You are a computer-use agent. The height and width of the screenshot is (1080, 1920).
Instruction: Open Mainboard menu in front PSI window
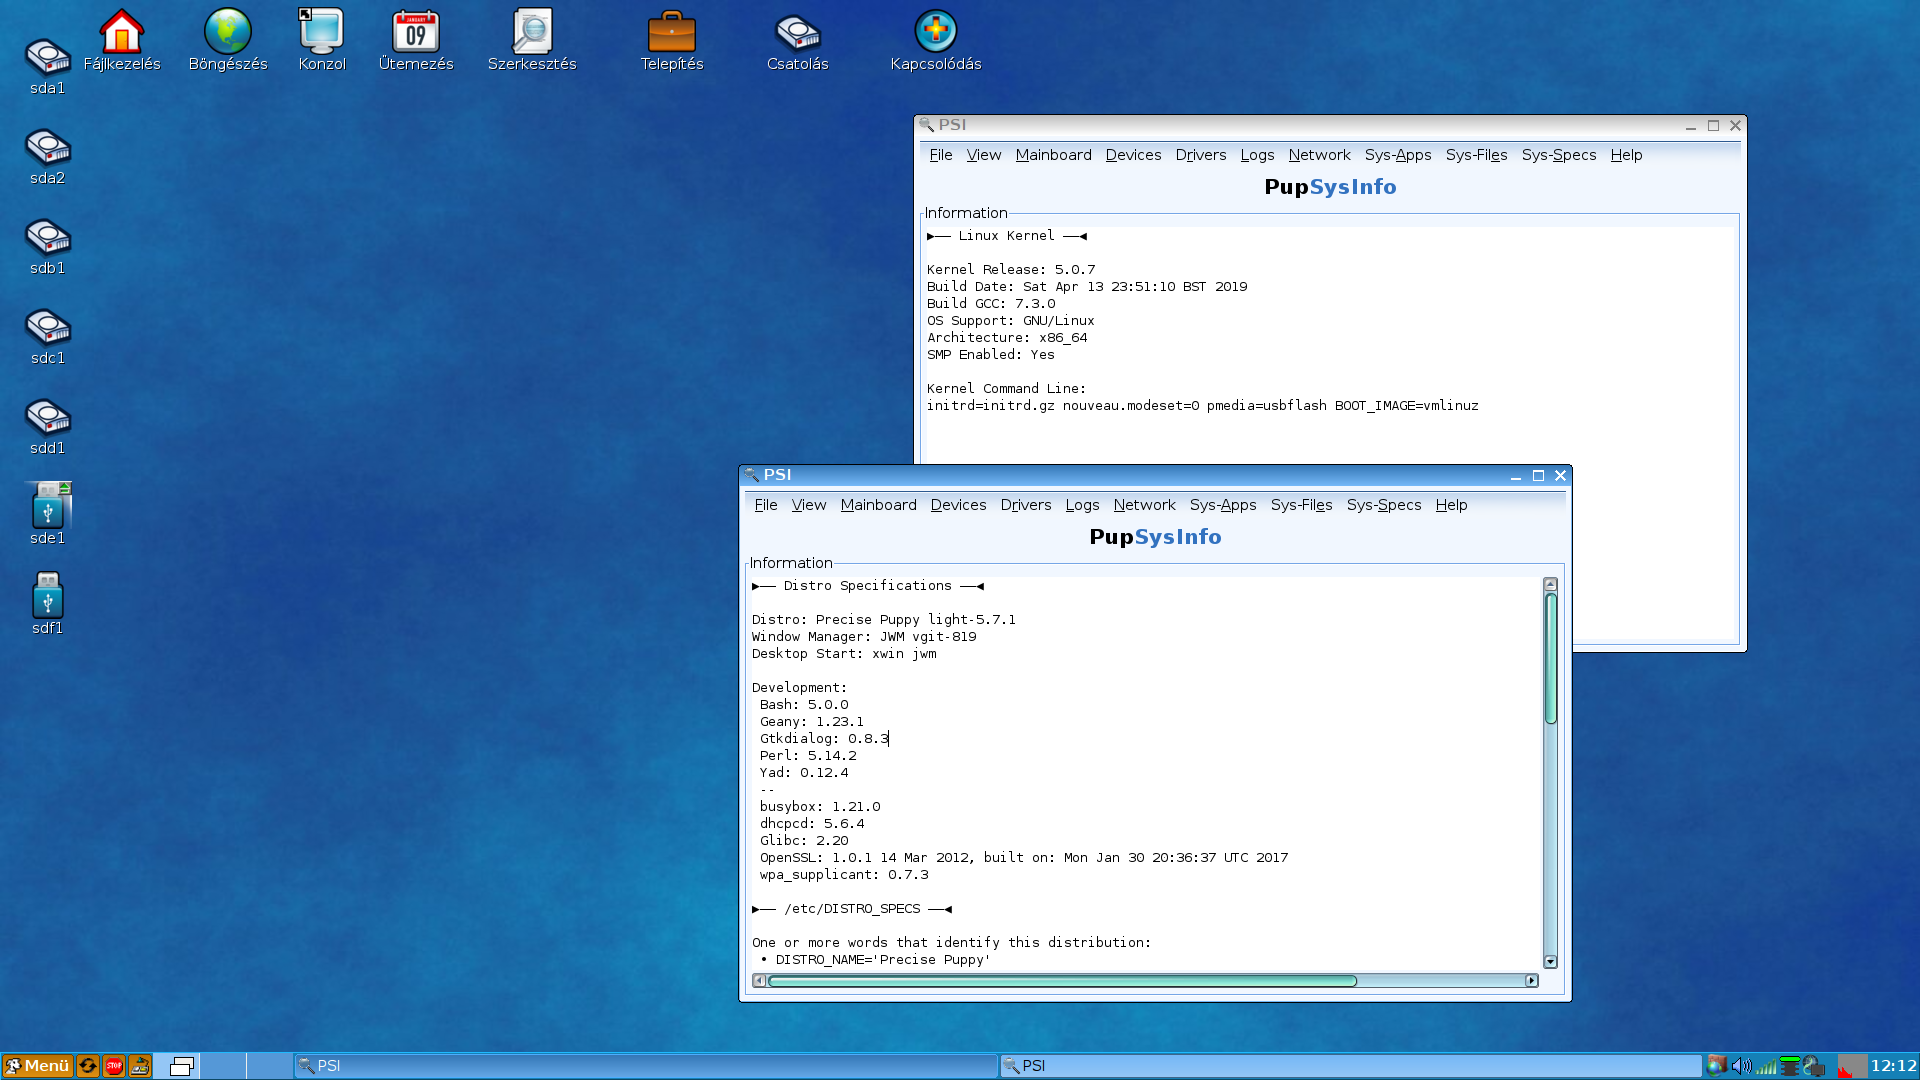(x=879, y=505)
